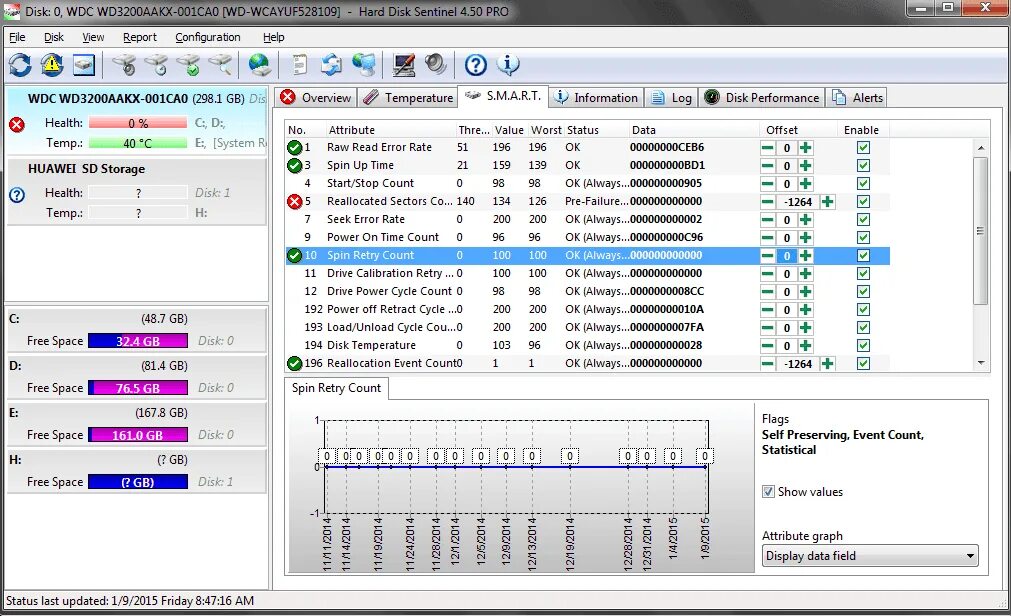Click the question mark icon beside HUAWEI health
Screen dimensions: 1011x616
(x=17, y=194)
